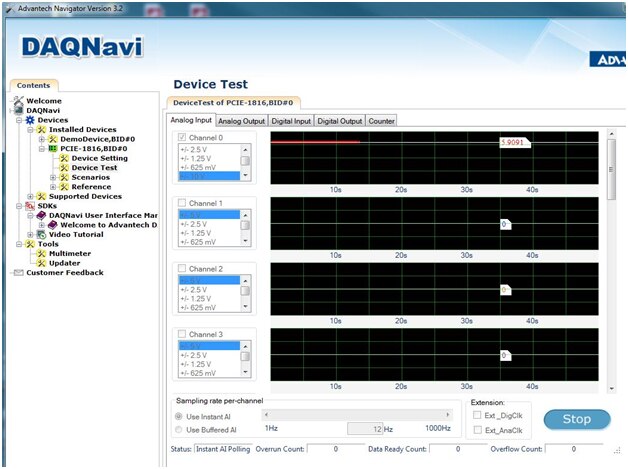
Task: Open the Digital Output tab
Action: (x=340, y=121)
